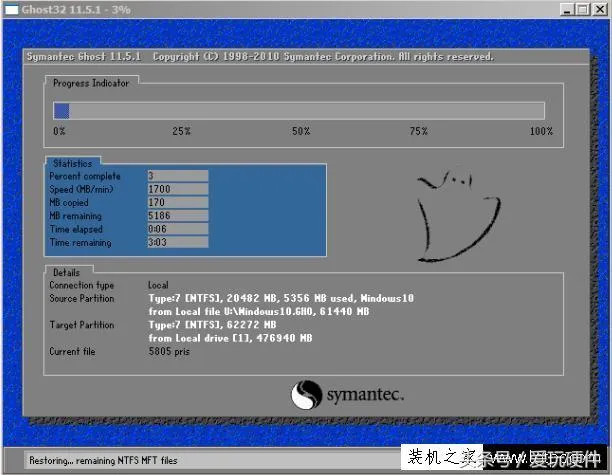The image size is (612, 475).
Task: Click the Time elapsed value '0:06'
Action: (178, 229)
